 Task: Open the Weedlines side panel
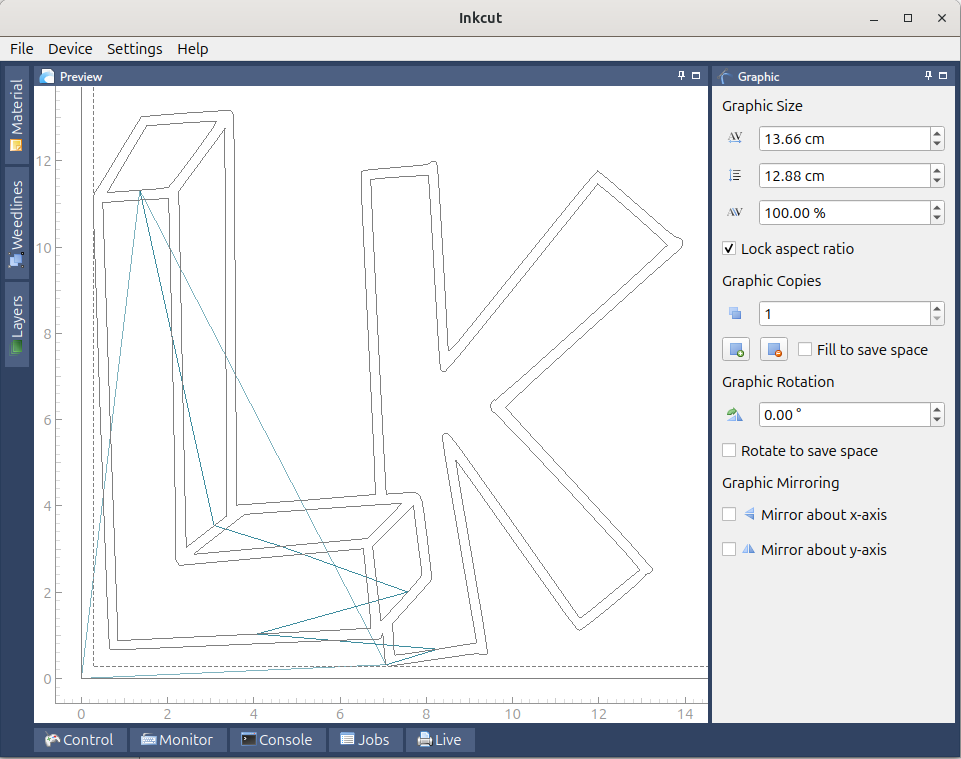17,224
